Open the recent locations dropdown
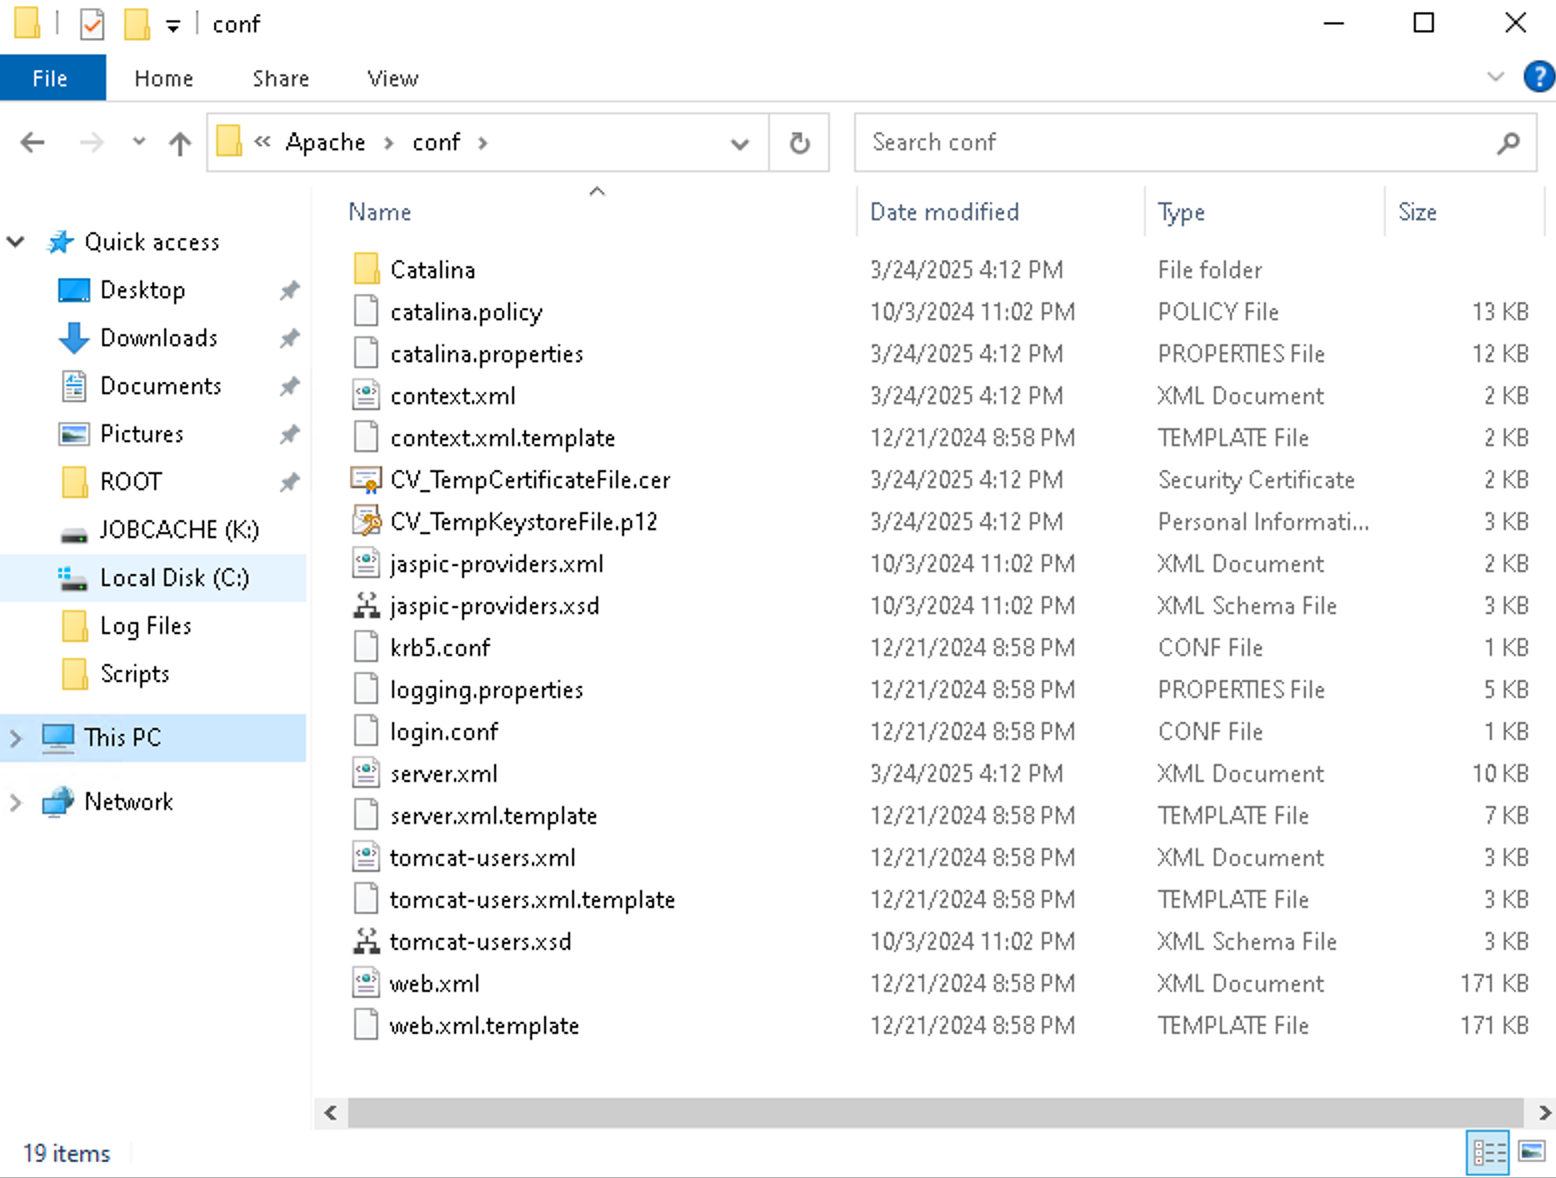Viewport: 1556px width, 1178px height. 139,143
